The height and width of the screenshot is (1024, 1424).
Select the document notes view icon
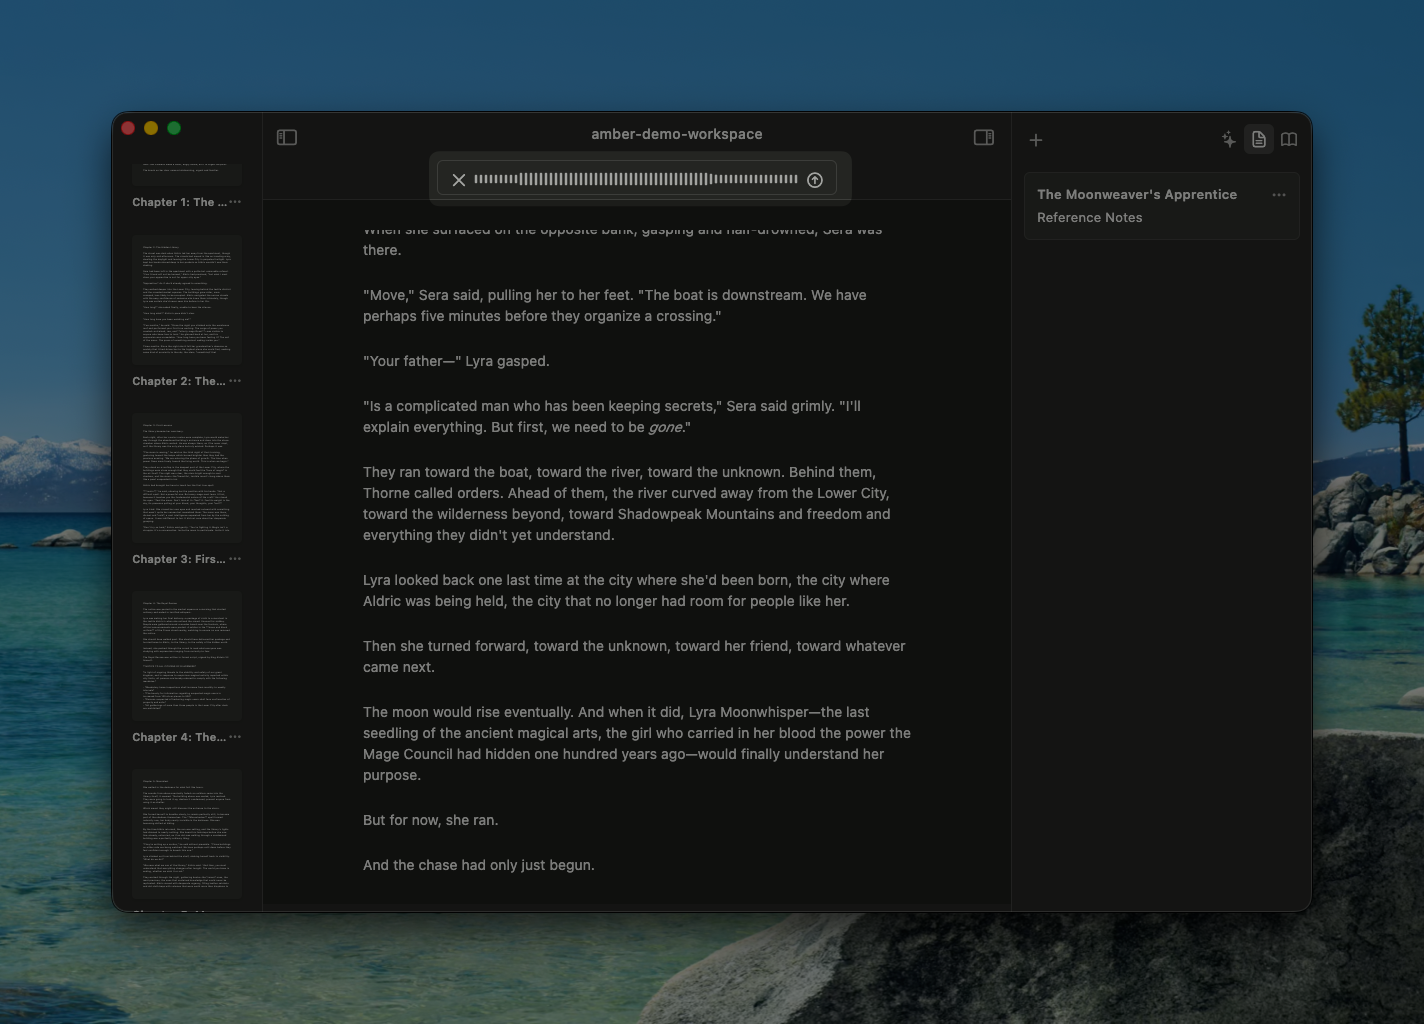point(1258,140)
